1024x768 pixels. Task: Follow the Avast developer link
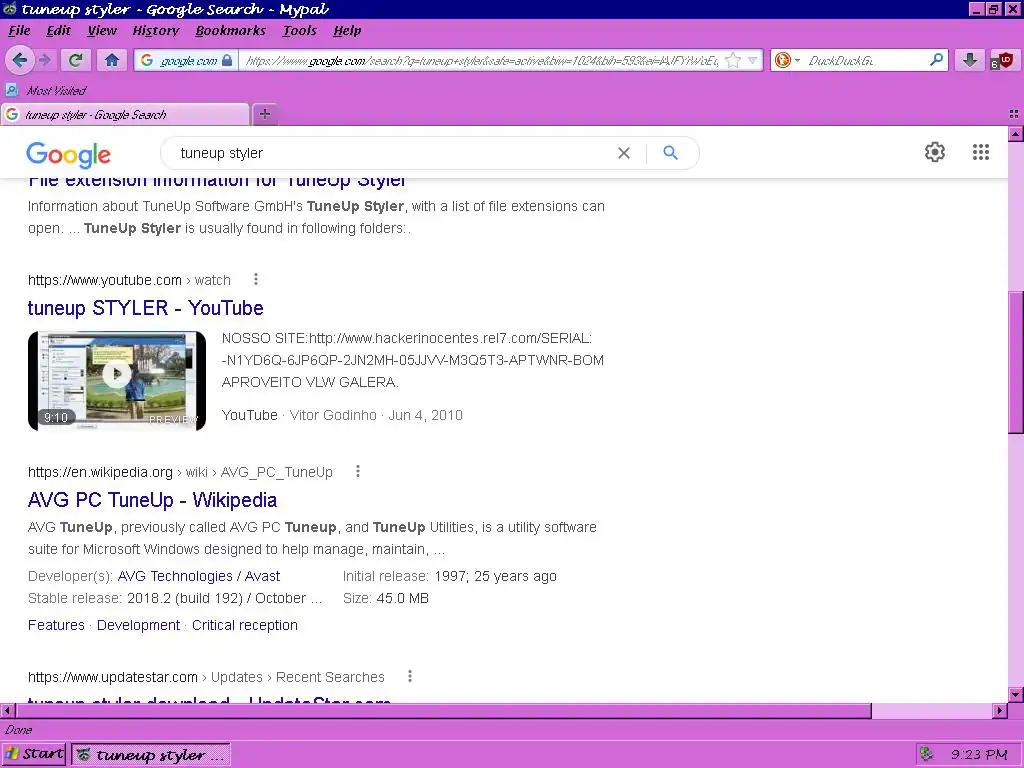click(262, 576)
